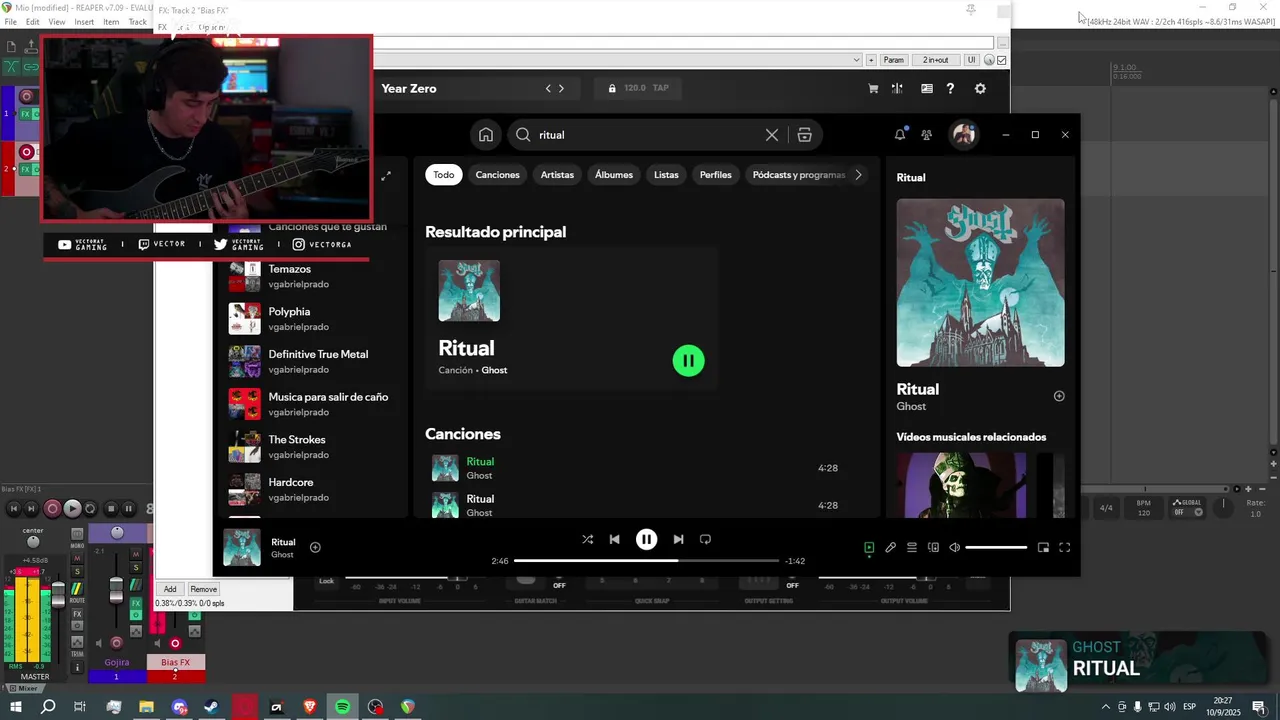Pause the Ritual main result
The width and height of the screenshot is (1280, 720).
click(688, 361)
